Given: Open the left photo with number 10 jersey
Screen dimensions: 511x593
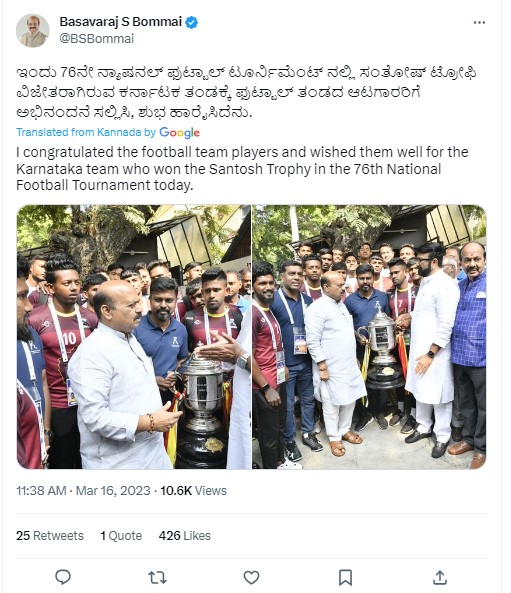Looking at the screenshot, I should pos(134,337).
